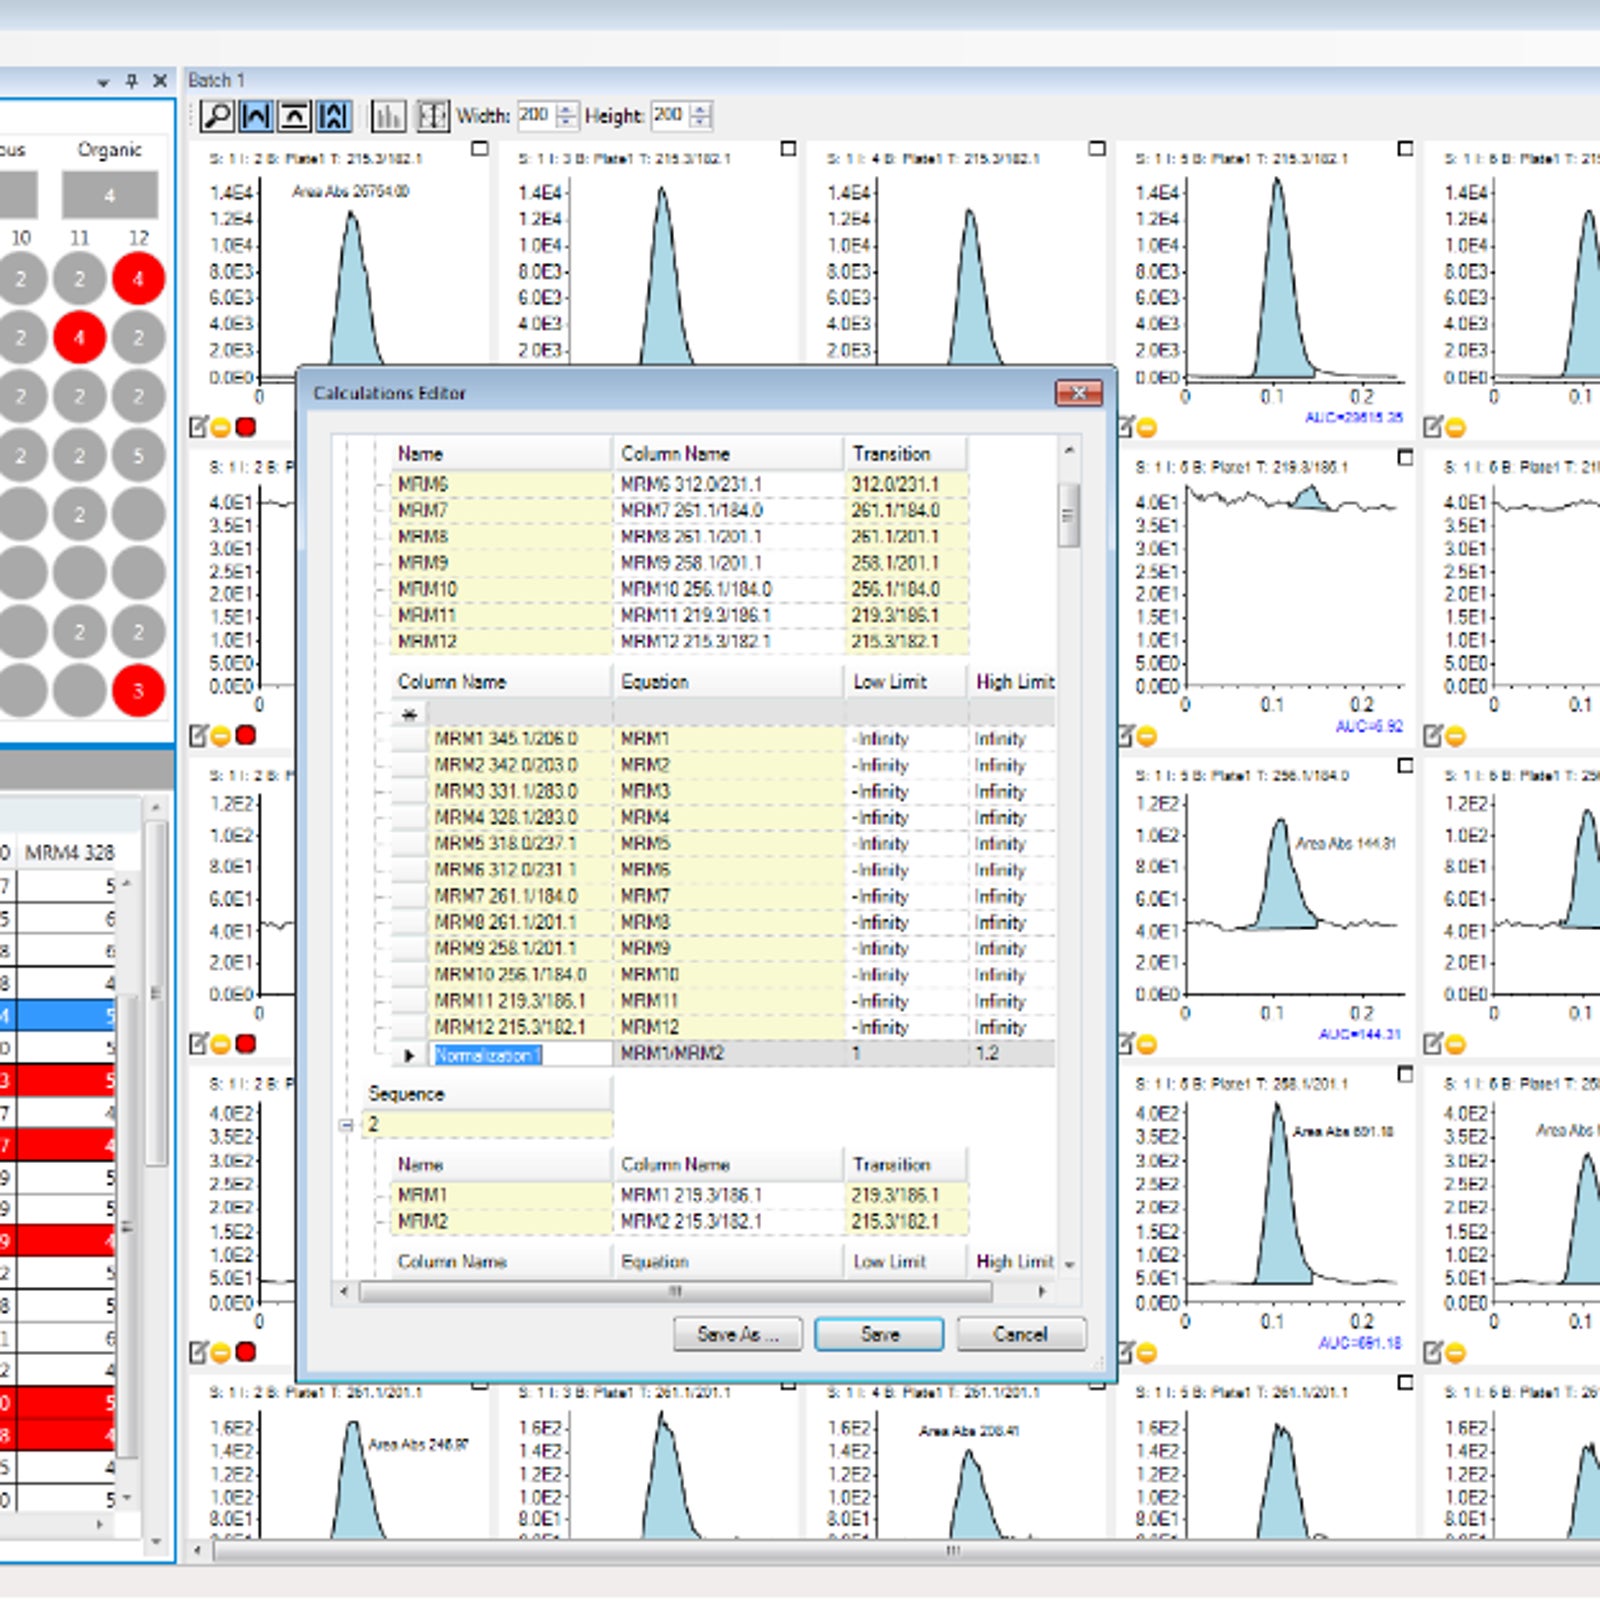Cancel the Calculations Editor dialog
Screen dimensions: 1600x1600
pos(1021,1334)
